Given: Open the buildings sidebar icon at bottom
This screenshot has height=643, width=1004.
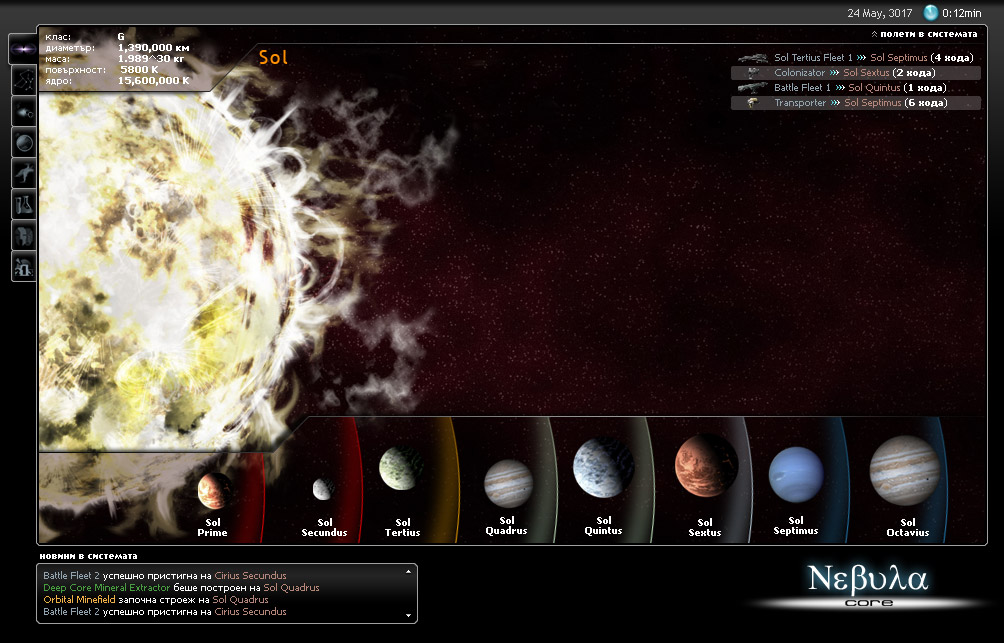Looking at the screenshot, I should [23, 267].
